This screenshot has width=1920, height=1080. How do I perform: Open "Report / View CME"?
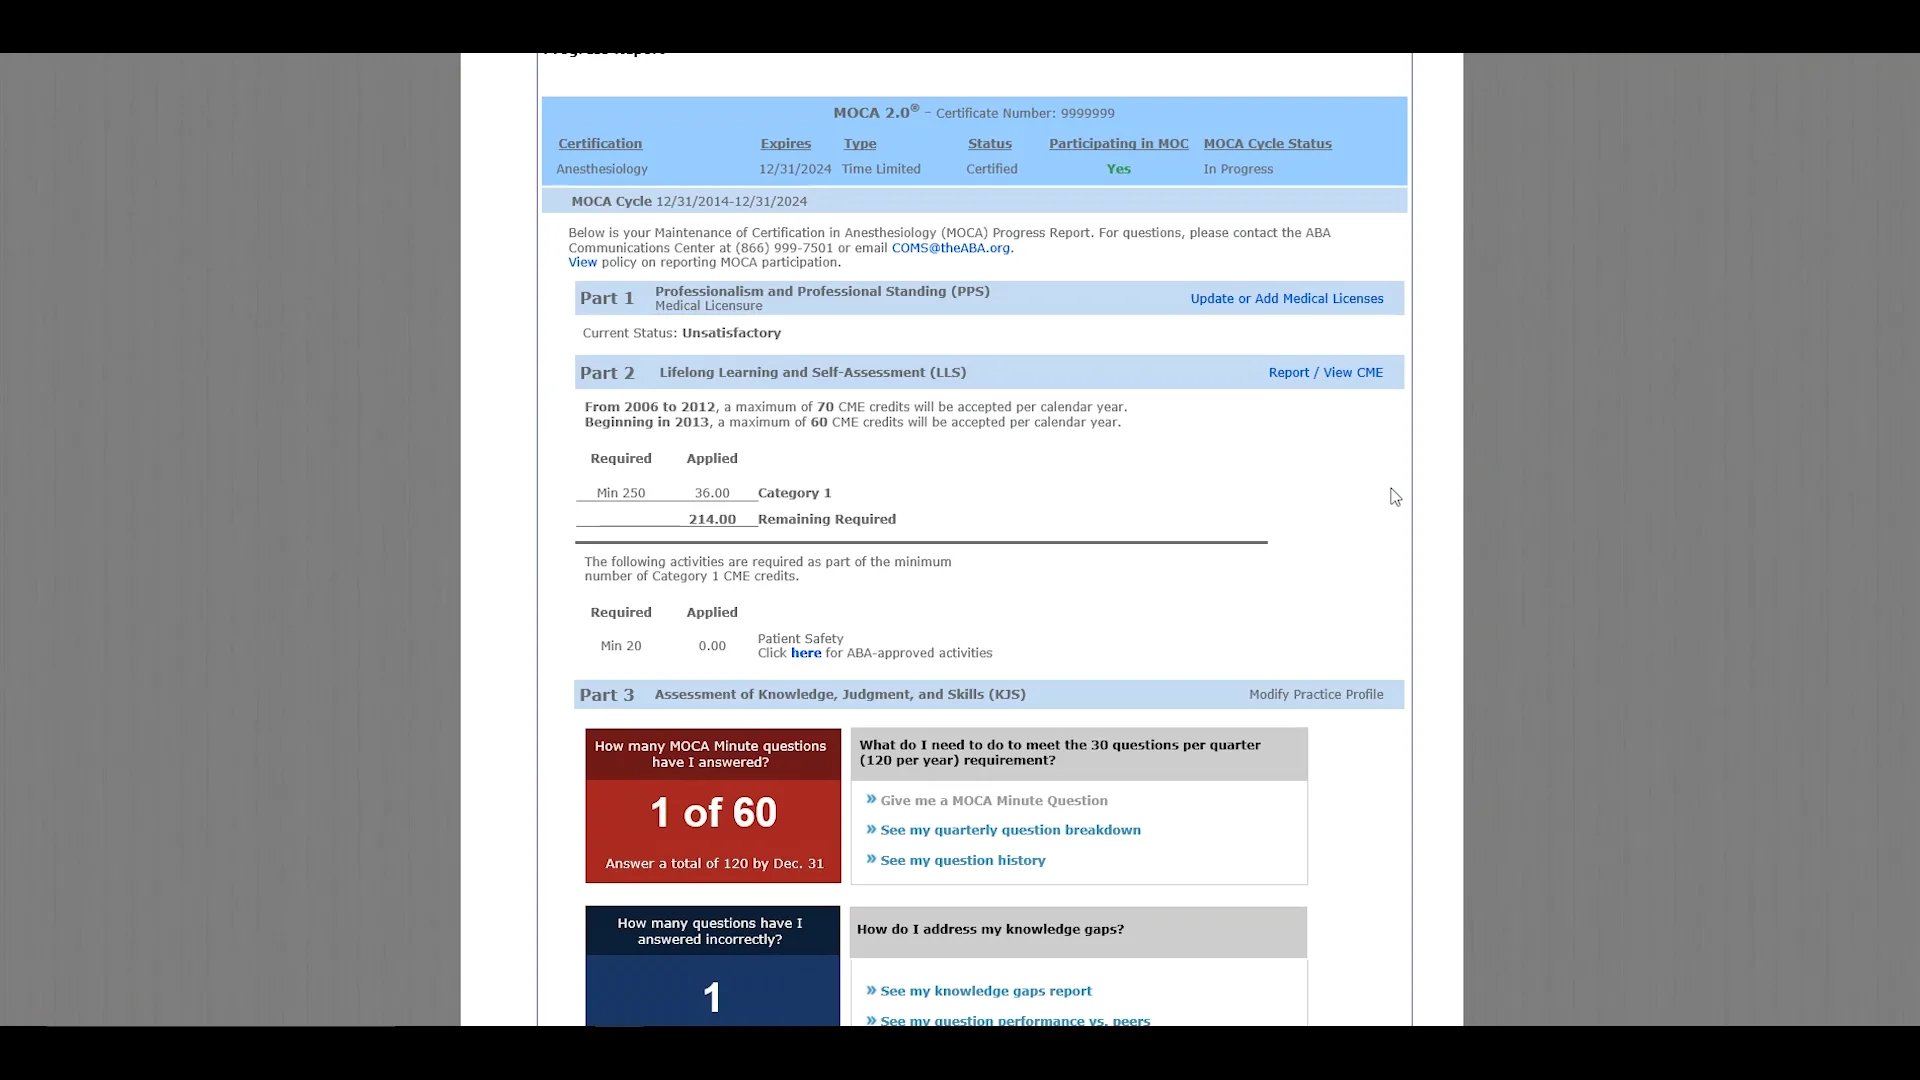pos(1325,372)
